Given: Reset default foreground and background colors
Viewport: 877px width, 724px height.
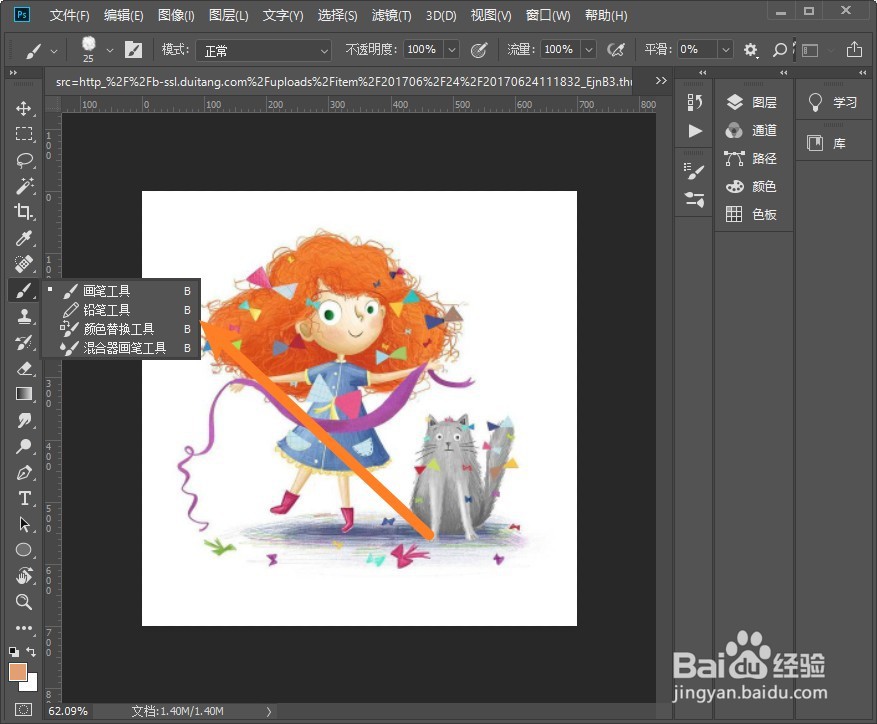Looking at the screenshot, I should [x=13, y=651].
